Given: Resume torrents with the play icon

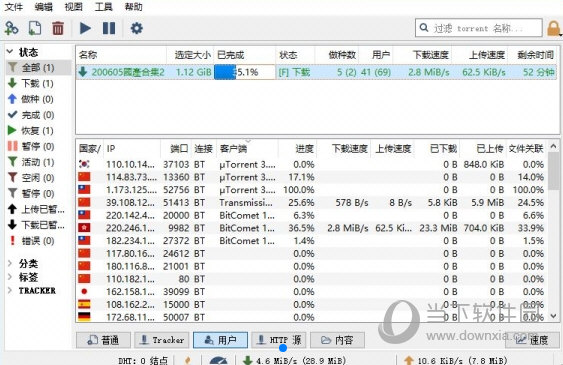Looking at the screenshot, I should point(85,28).
